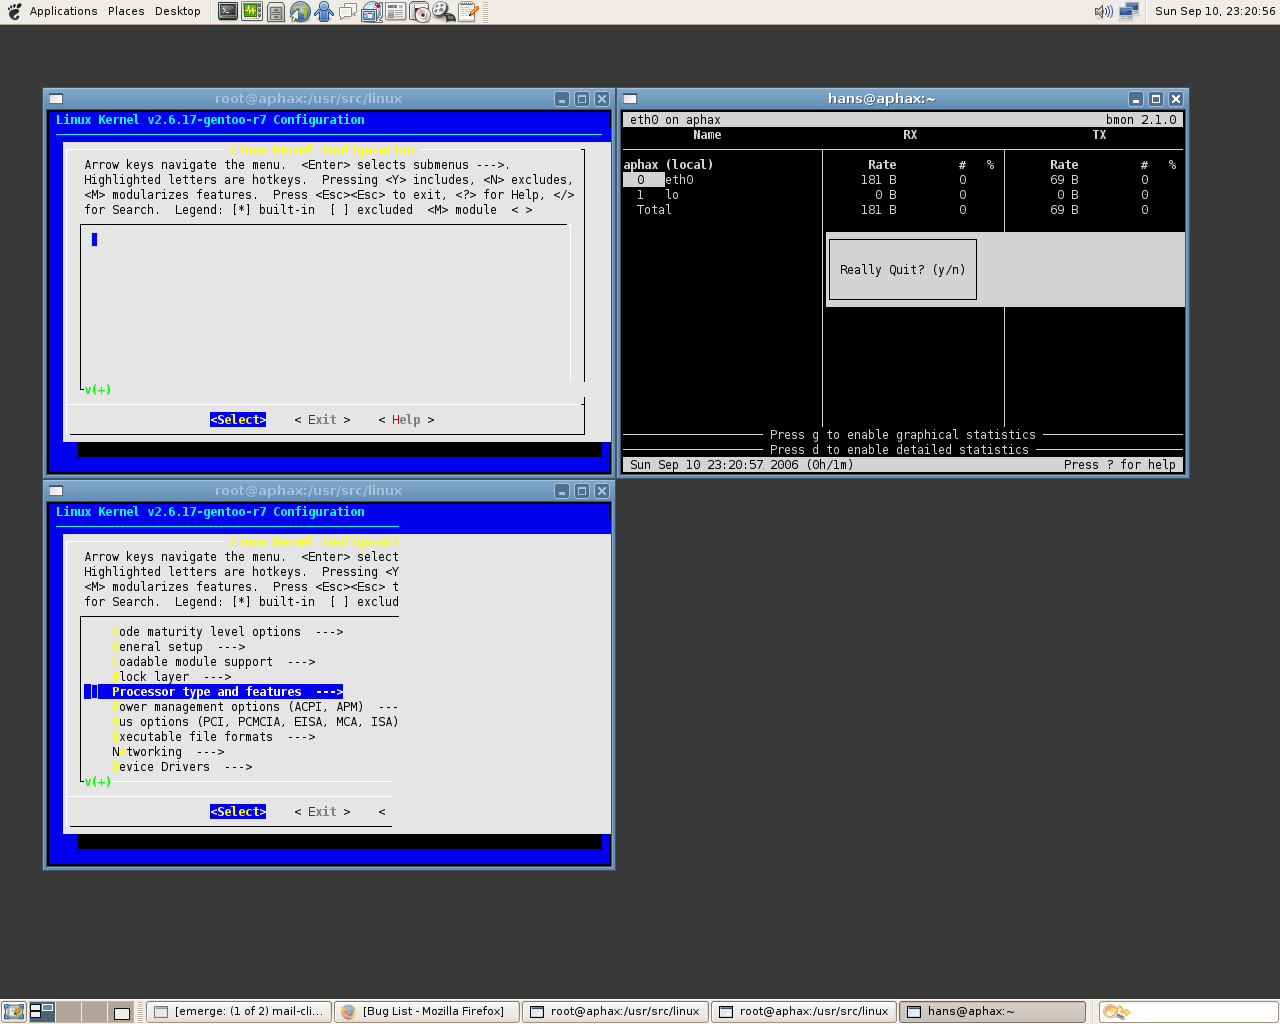Image resolution: width=1280 pixels, height=1024 pixels.
Task: Click < Help > in upper kernel config window
Action: pyautogui.click(x=406, y=420)
